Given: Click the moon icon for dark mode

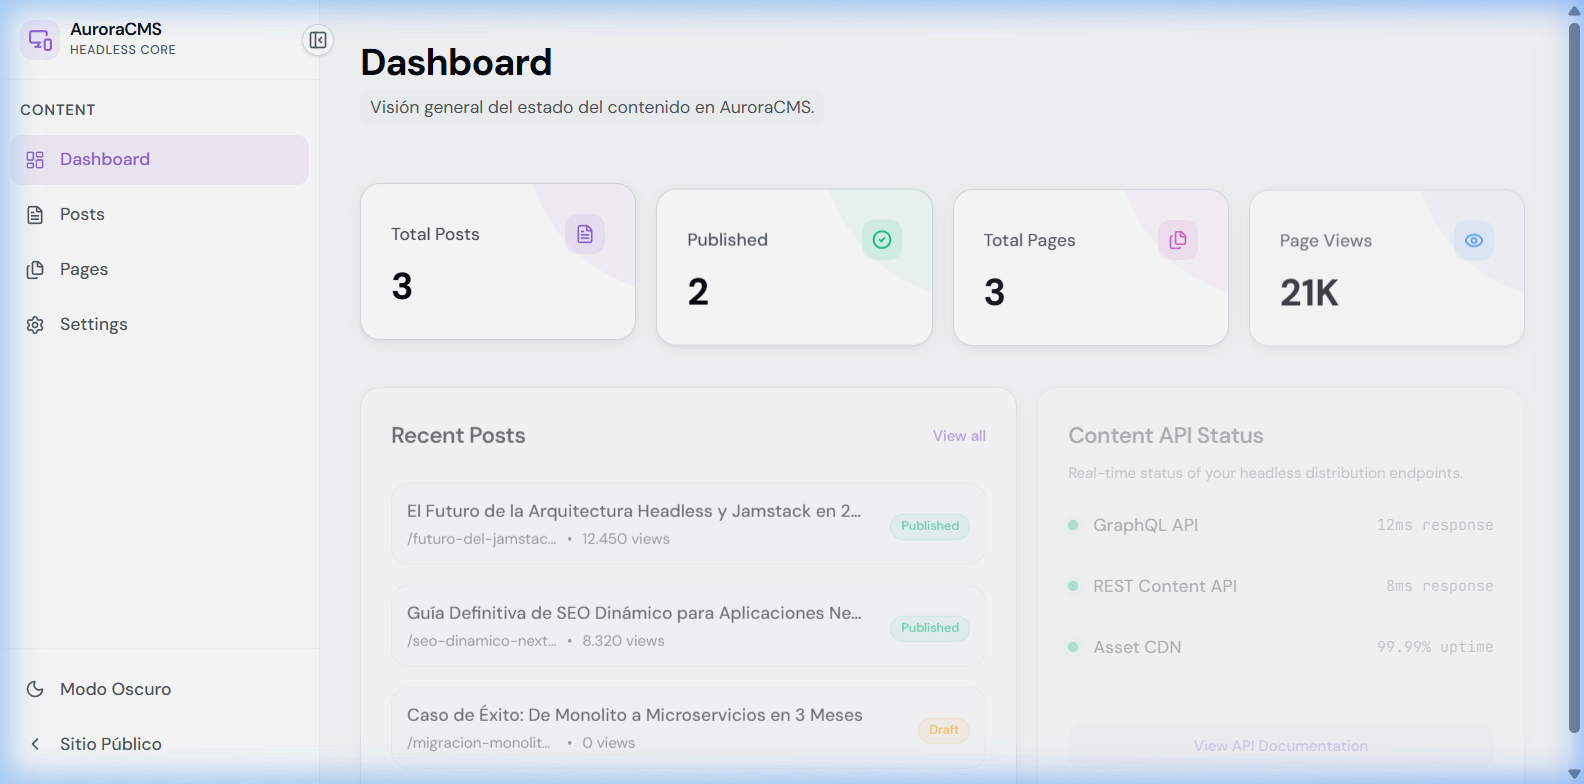Looking at the screenshot, I should [x=35, y=689].
